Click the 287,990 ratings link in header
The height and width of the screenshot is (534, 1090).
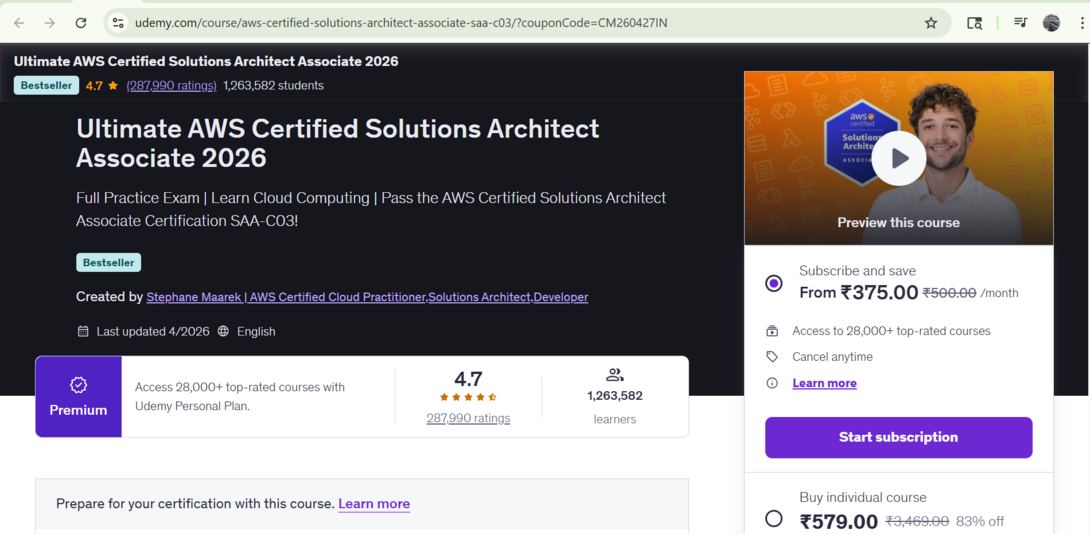tap(171, 86)
